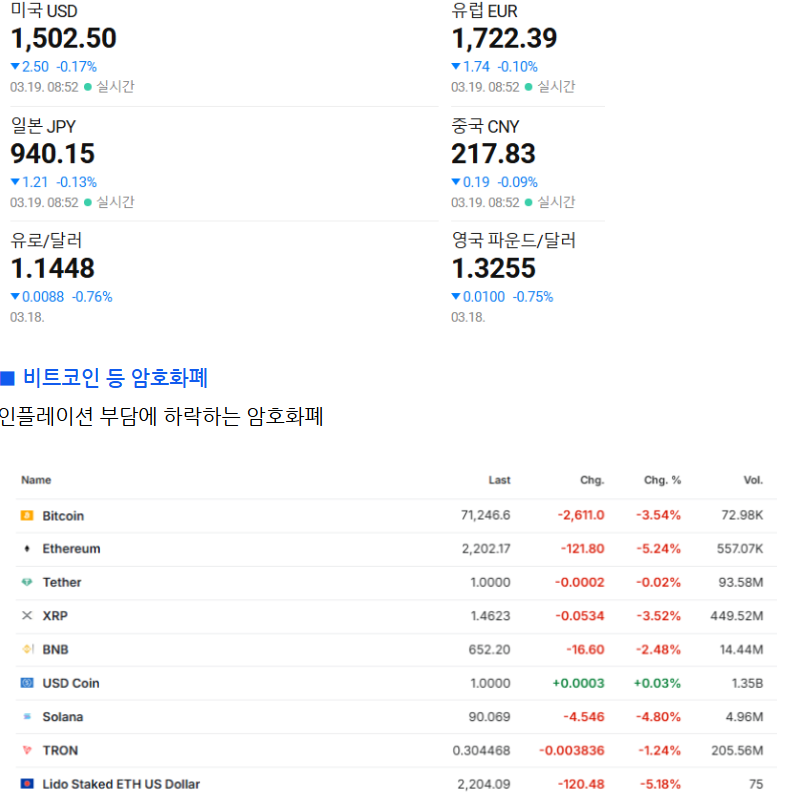Click the USD Coin icon
790x796 pixels.
tap(27, 683)
